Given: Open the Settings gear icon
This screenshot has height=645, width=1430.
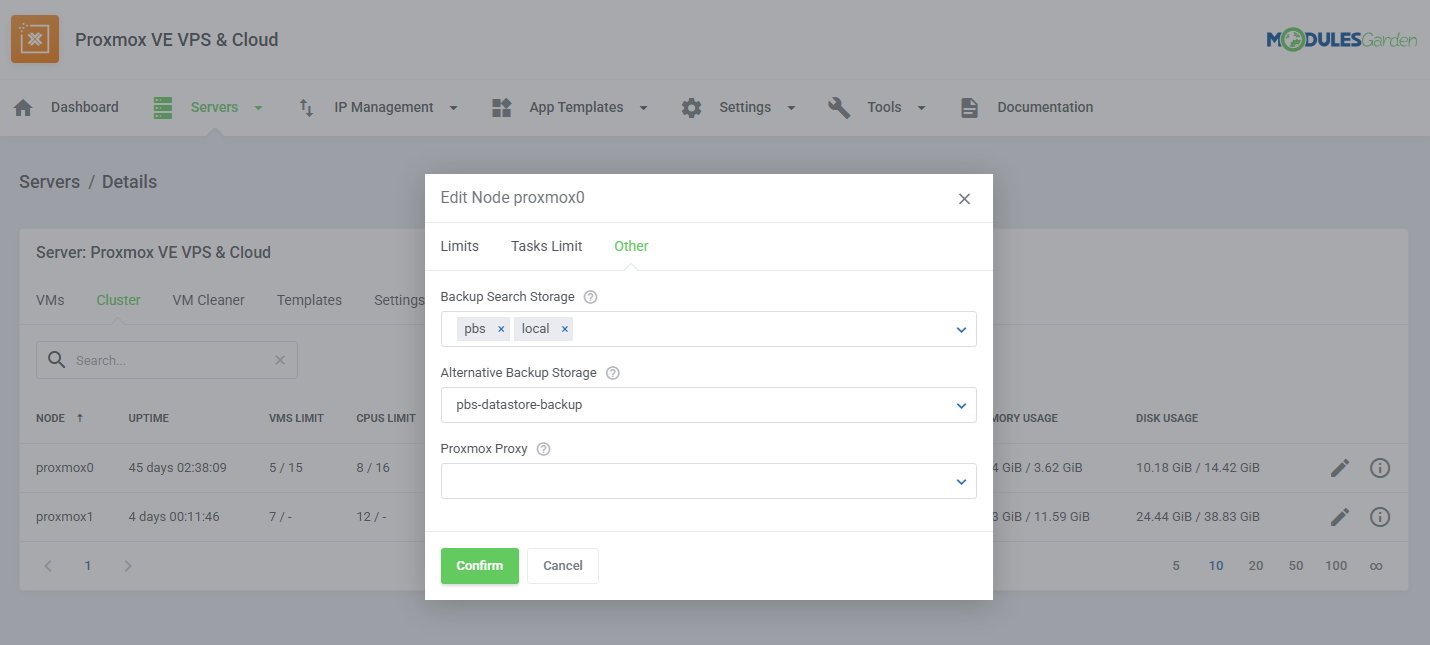Looking at the screenshot, I should point(691,107).
